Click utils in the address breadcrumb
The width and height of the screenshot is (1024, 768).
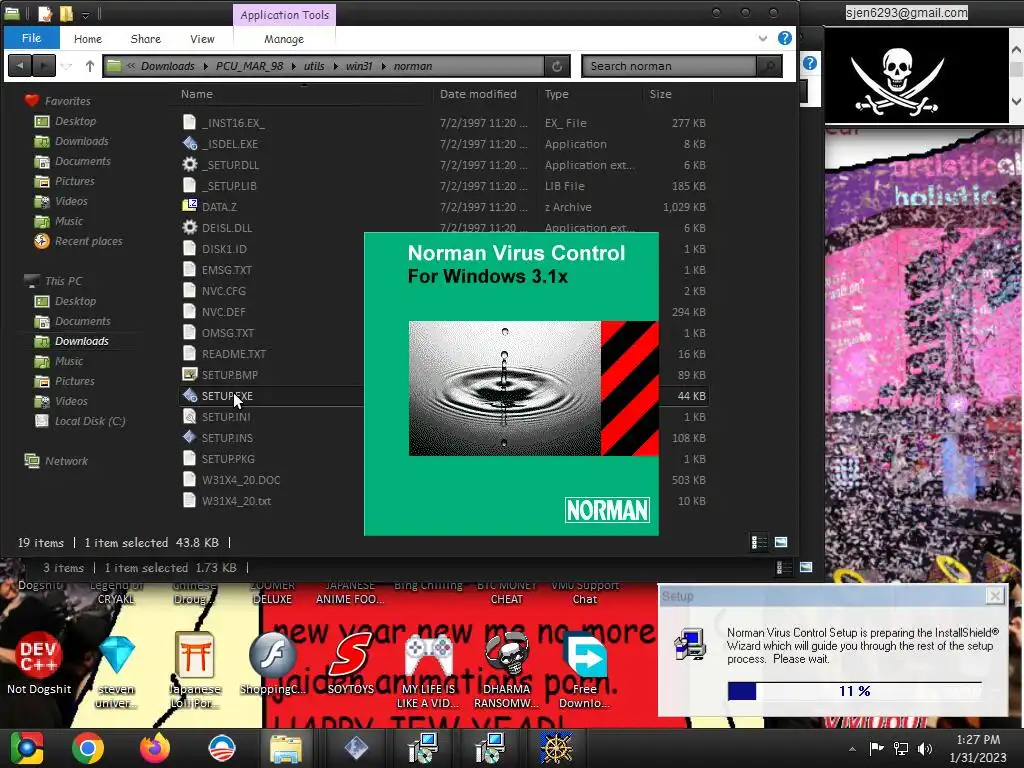[x=313, y=66]
